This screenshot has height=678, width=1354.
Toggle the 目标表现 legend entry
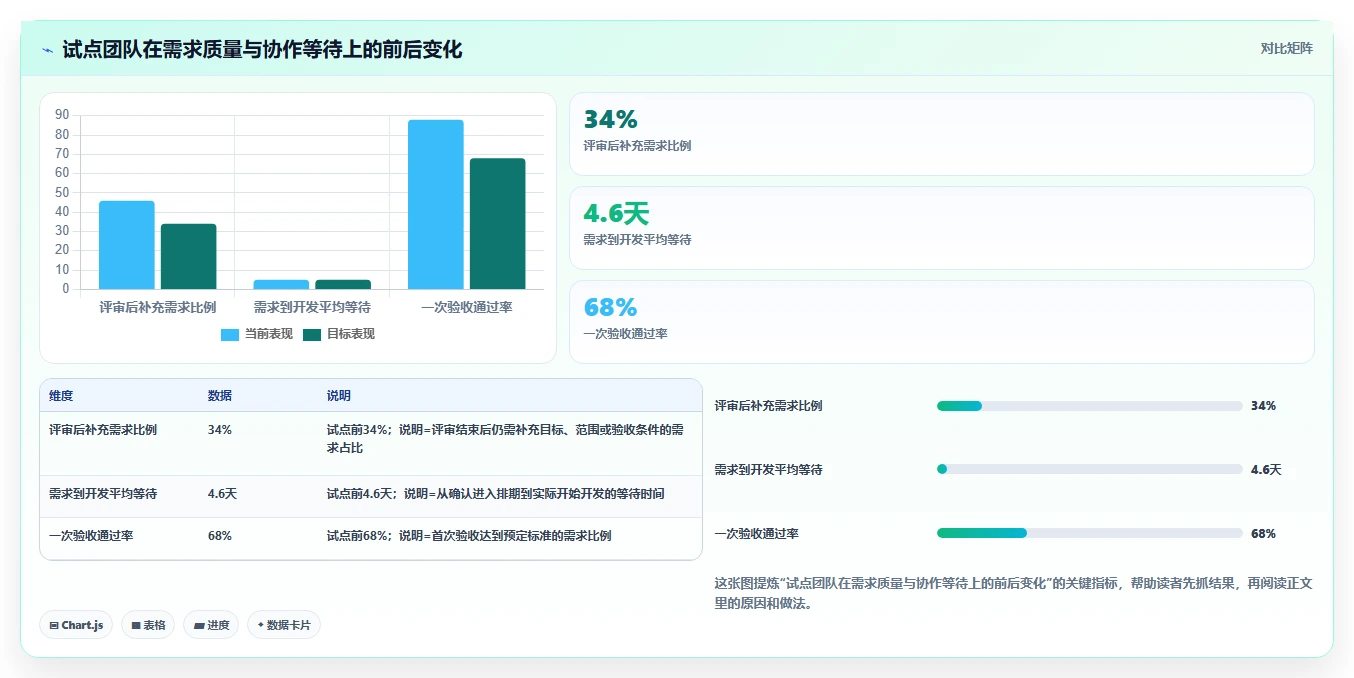[339, 334]
